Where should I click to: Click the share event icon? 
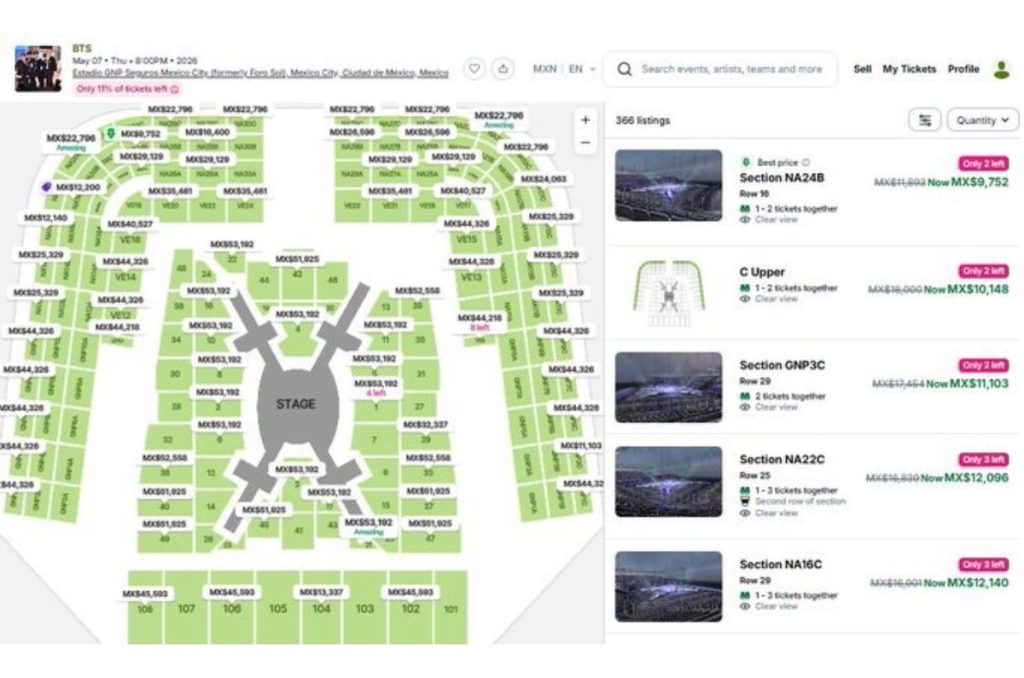(x=503, y=69)
